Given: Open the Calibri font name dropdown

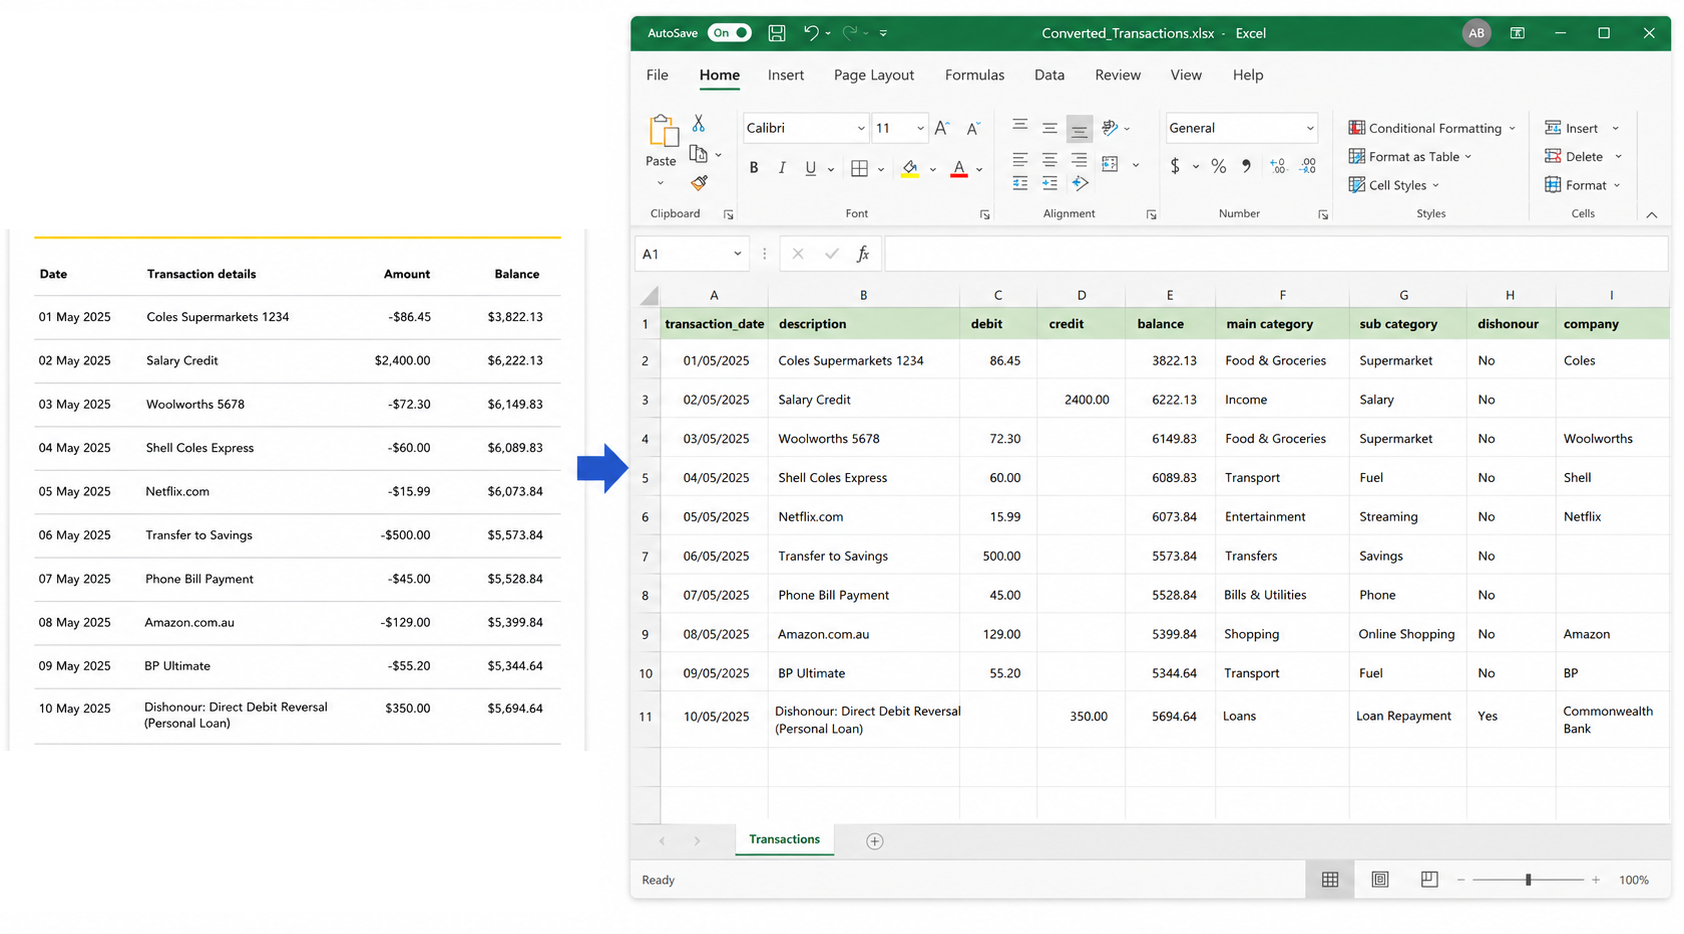Looking at the screenshot, I should [x=861, y=128].
